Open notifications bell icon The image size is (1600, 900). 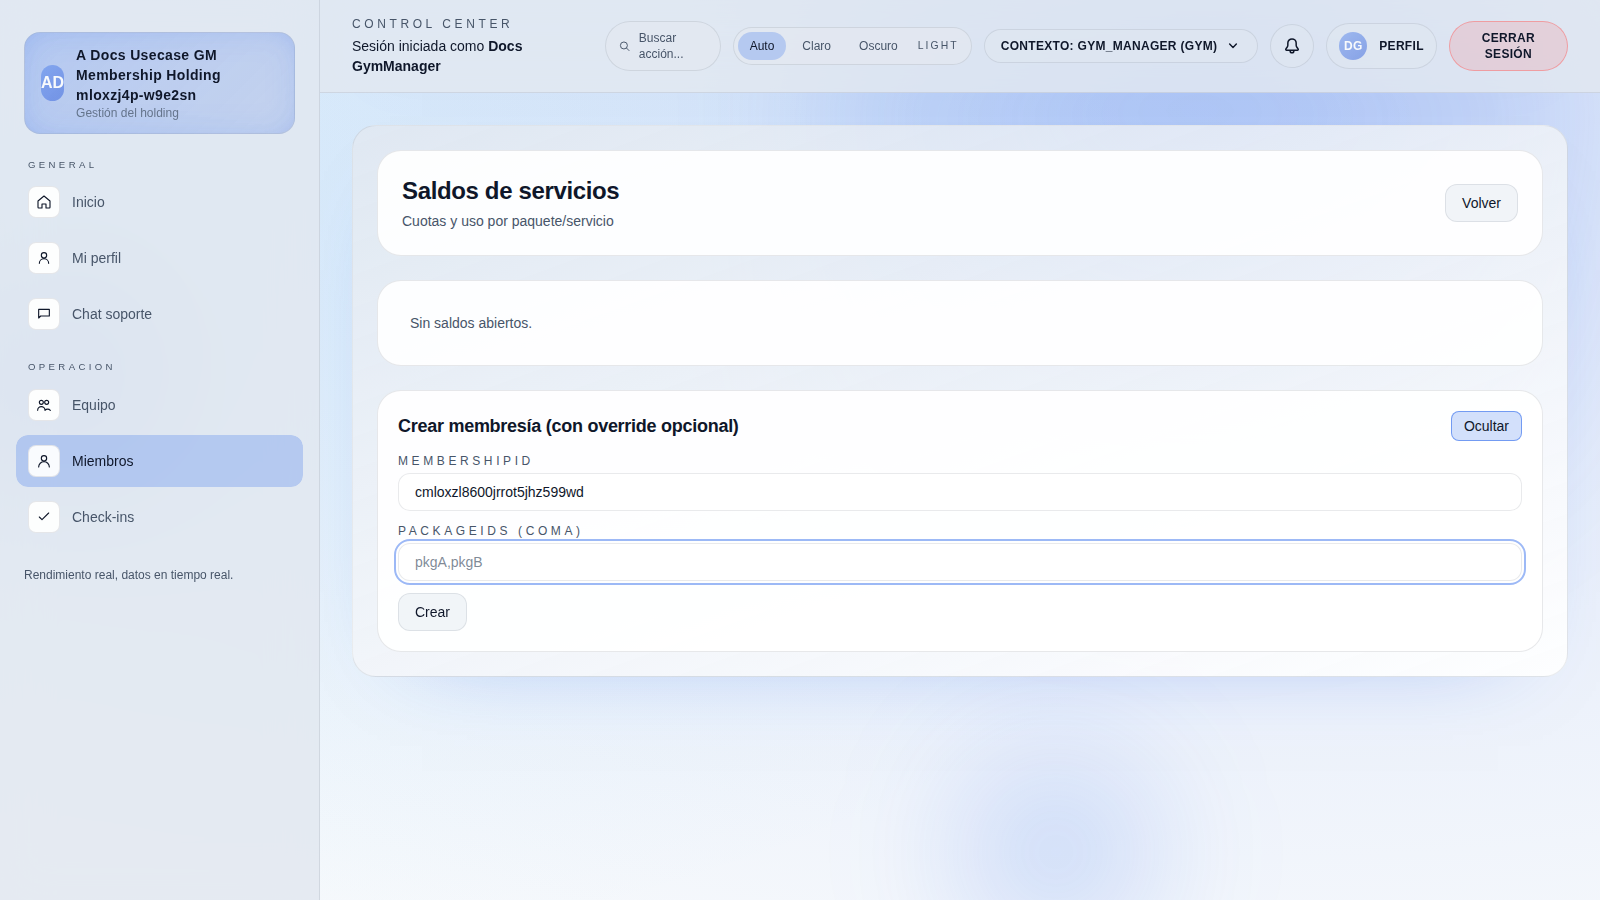(1291, 46)
